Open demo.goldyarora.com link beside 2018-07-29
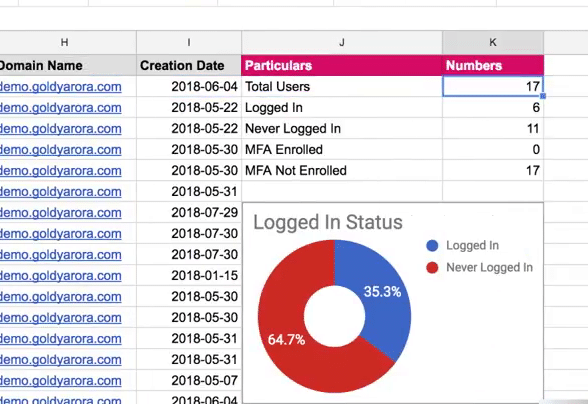 (61, 213)
